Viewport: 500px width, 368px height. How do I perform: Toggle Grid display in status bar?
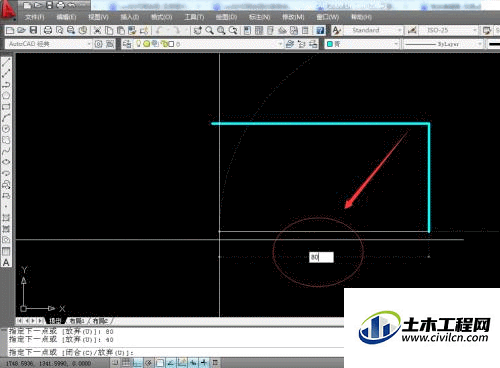(x=126, y=363)
